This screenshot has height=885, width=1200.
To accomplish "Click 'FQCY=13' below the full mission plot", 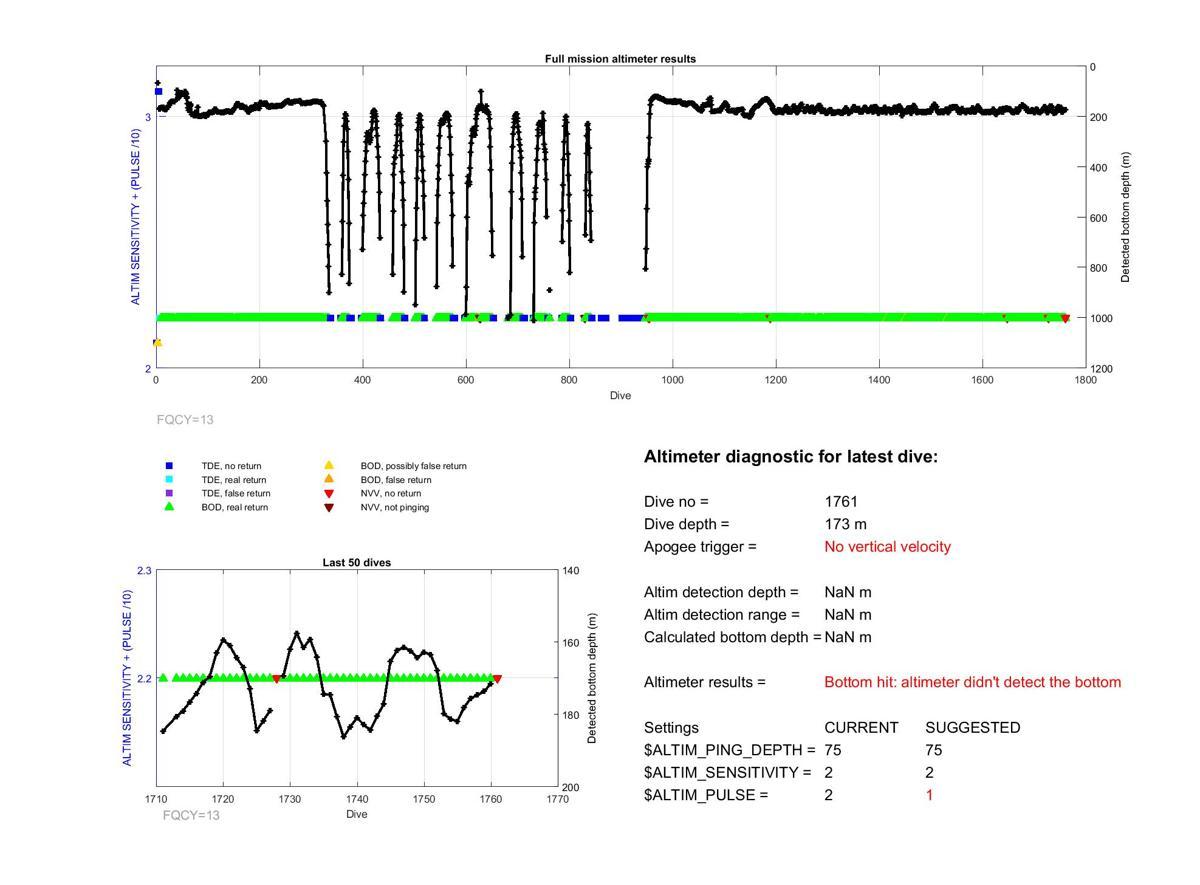I will [186, 420].
